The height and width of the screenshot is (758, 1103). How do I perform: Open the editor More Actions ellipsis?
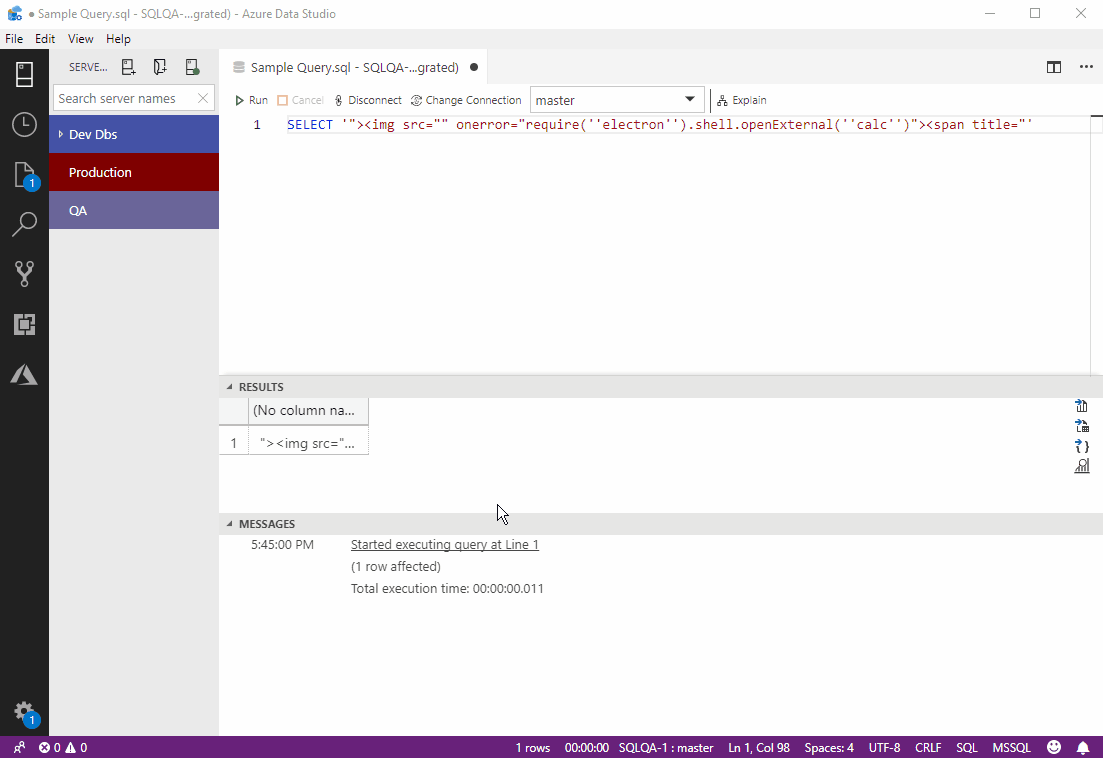[1086, 68]
